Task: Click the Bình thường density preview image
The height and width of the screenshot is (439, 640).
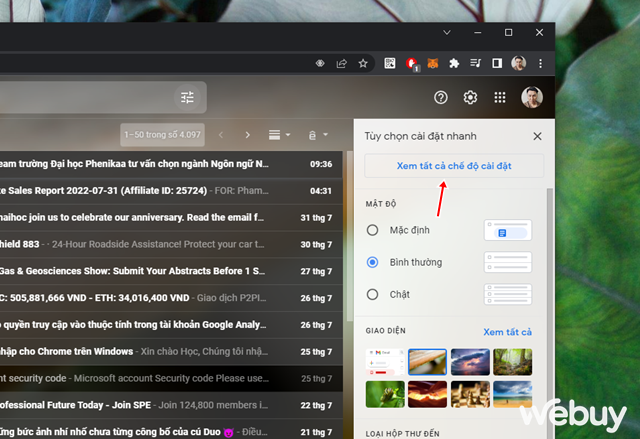Action: point(508,262)
